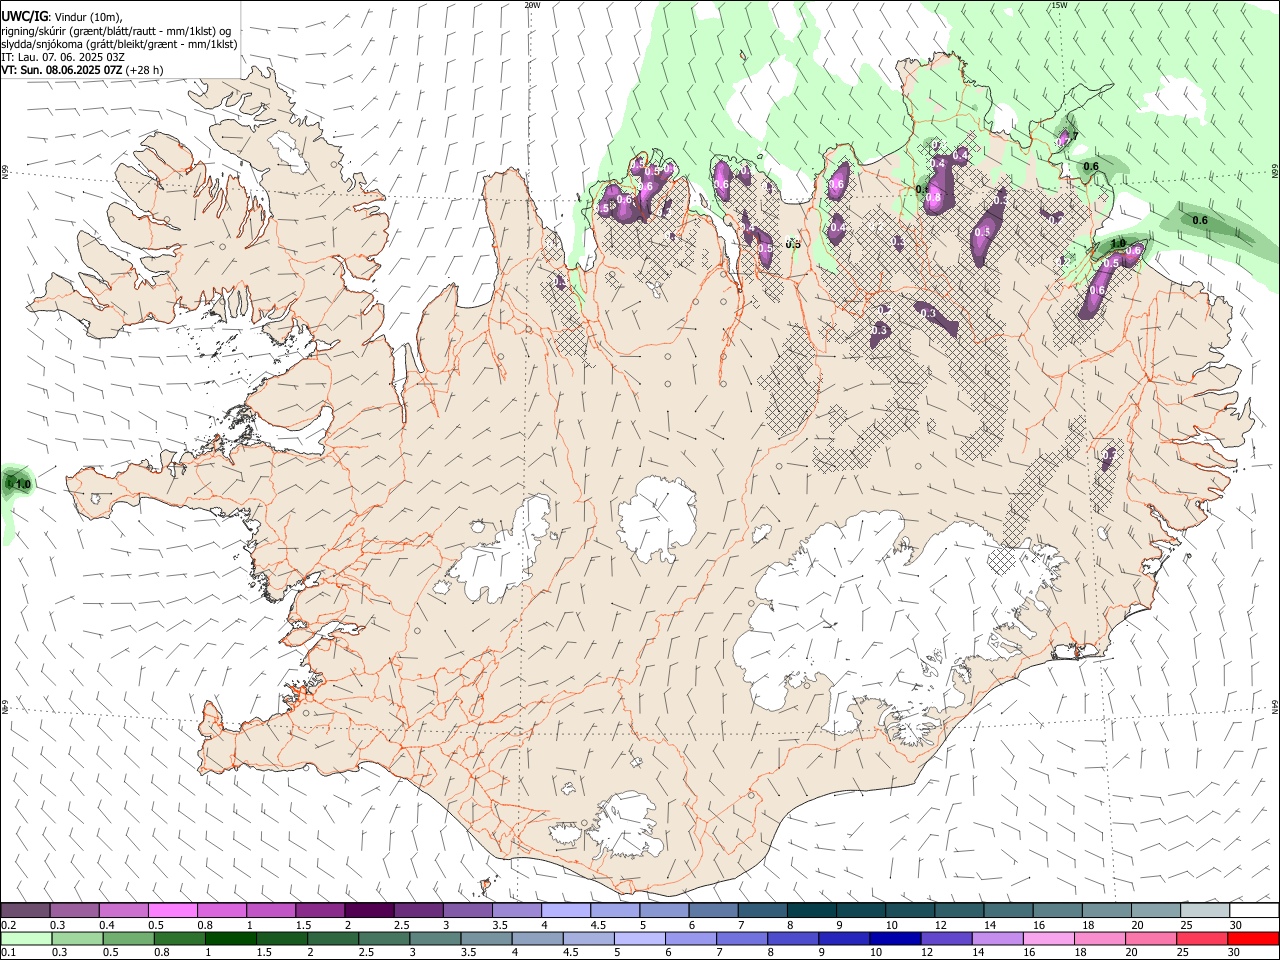Viewport: 1280px width, 960px height.
Task: Click the '20W' longitude label
Action: point(532,5)
